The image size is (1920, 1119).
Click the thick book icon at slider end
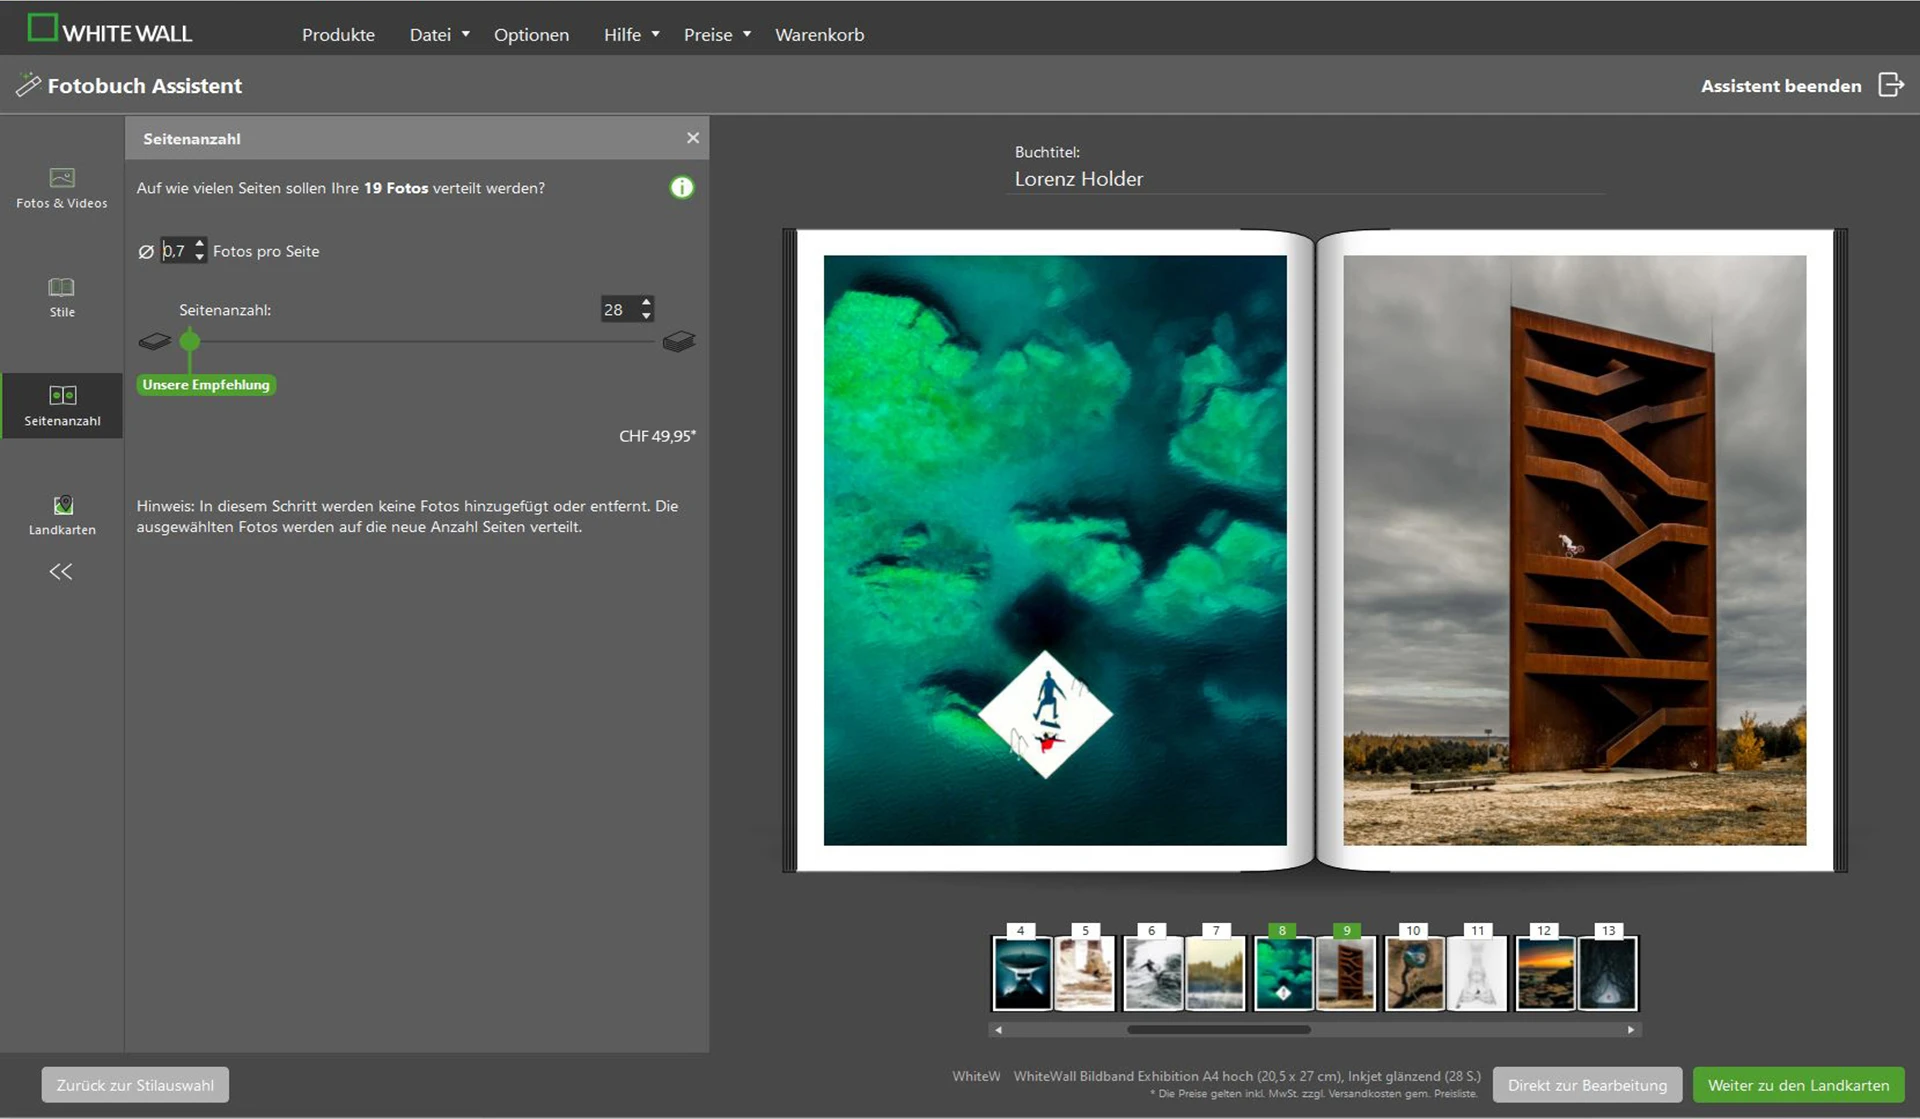coord(678,342)
